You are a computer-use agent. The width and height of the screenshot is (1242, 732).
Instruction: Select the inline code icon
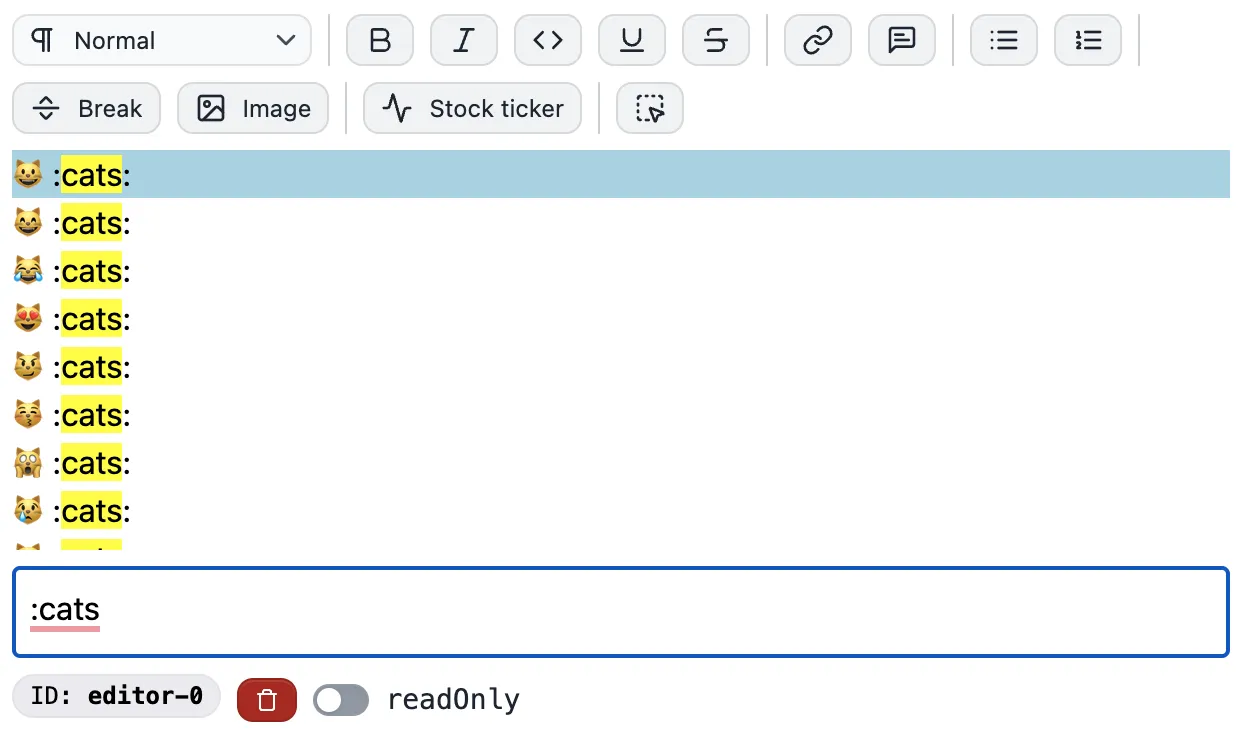point(548,40)
